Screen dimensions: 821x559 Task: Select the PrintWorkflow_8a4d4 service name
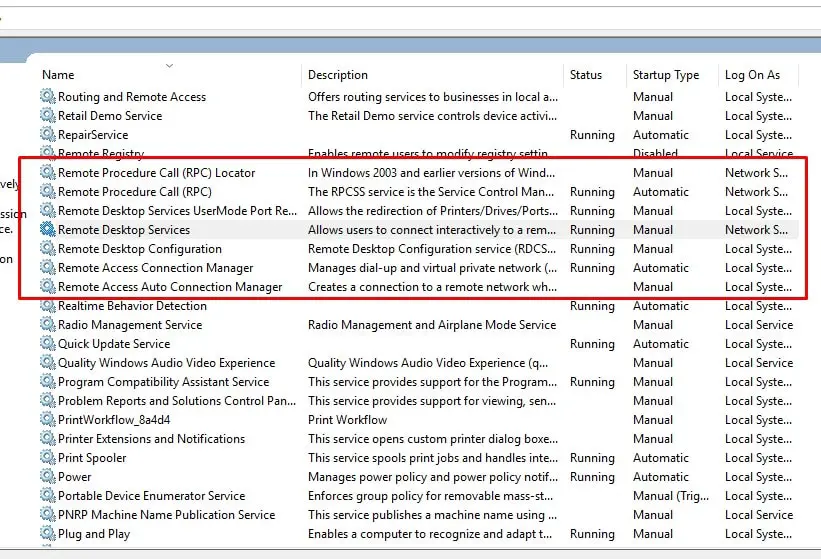point(114,420)
